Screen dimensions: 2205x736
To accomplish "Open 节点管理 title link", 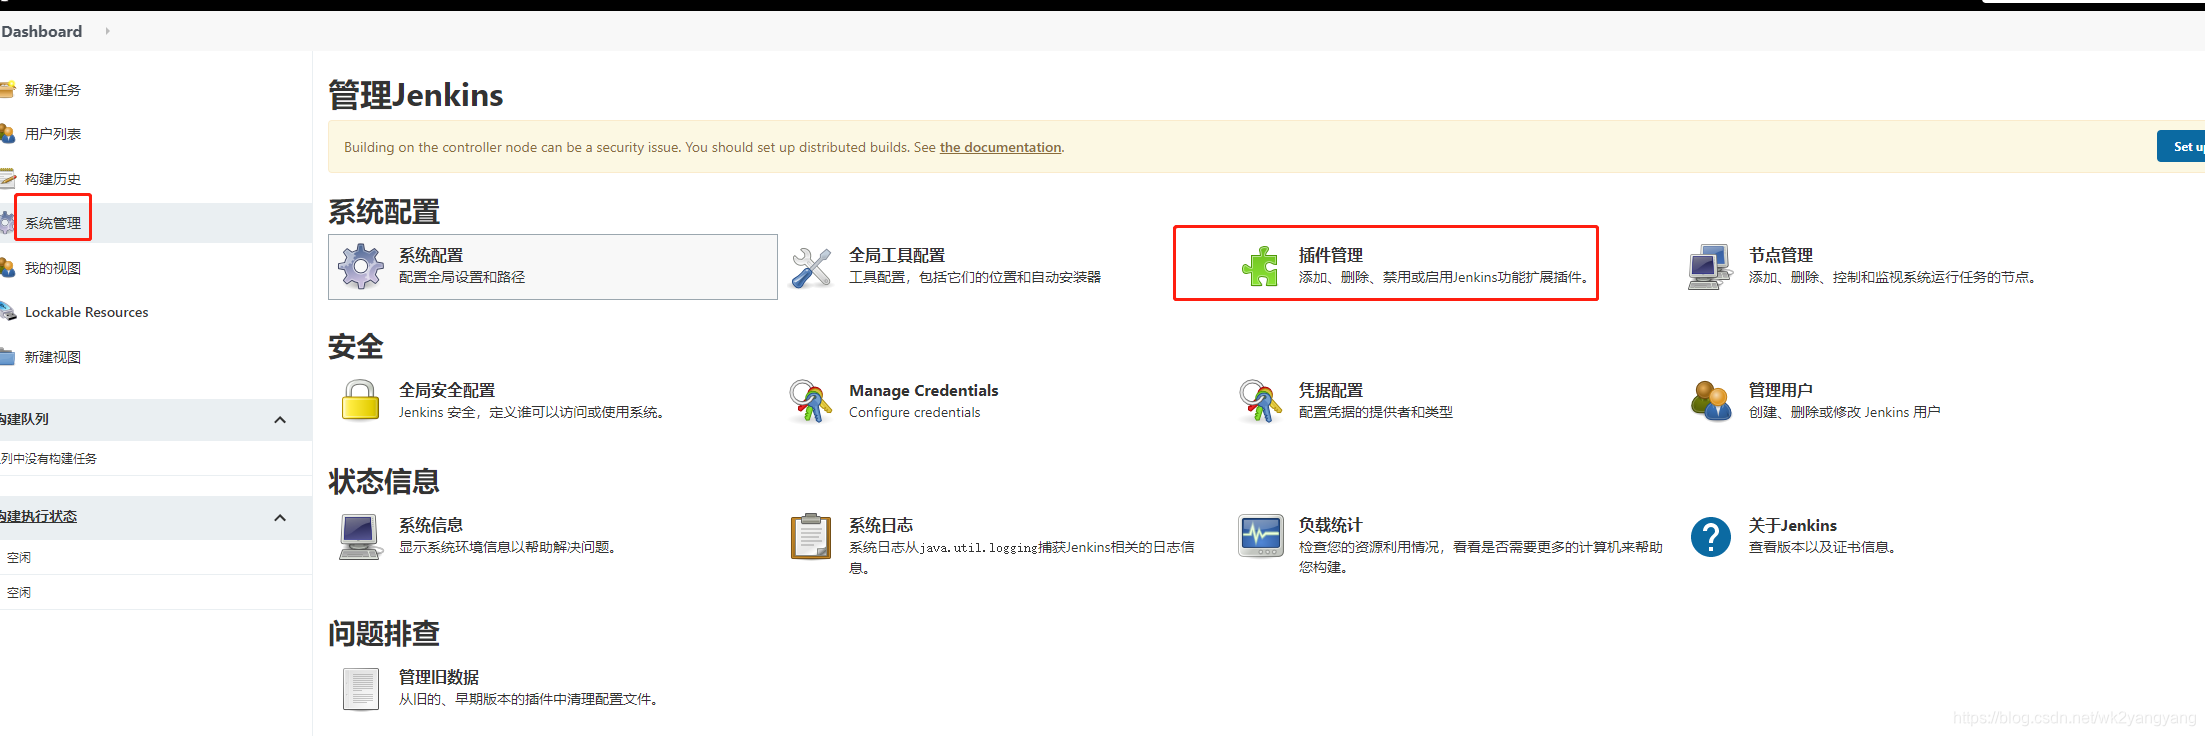I will click(1781, 255).
